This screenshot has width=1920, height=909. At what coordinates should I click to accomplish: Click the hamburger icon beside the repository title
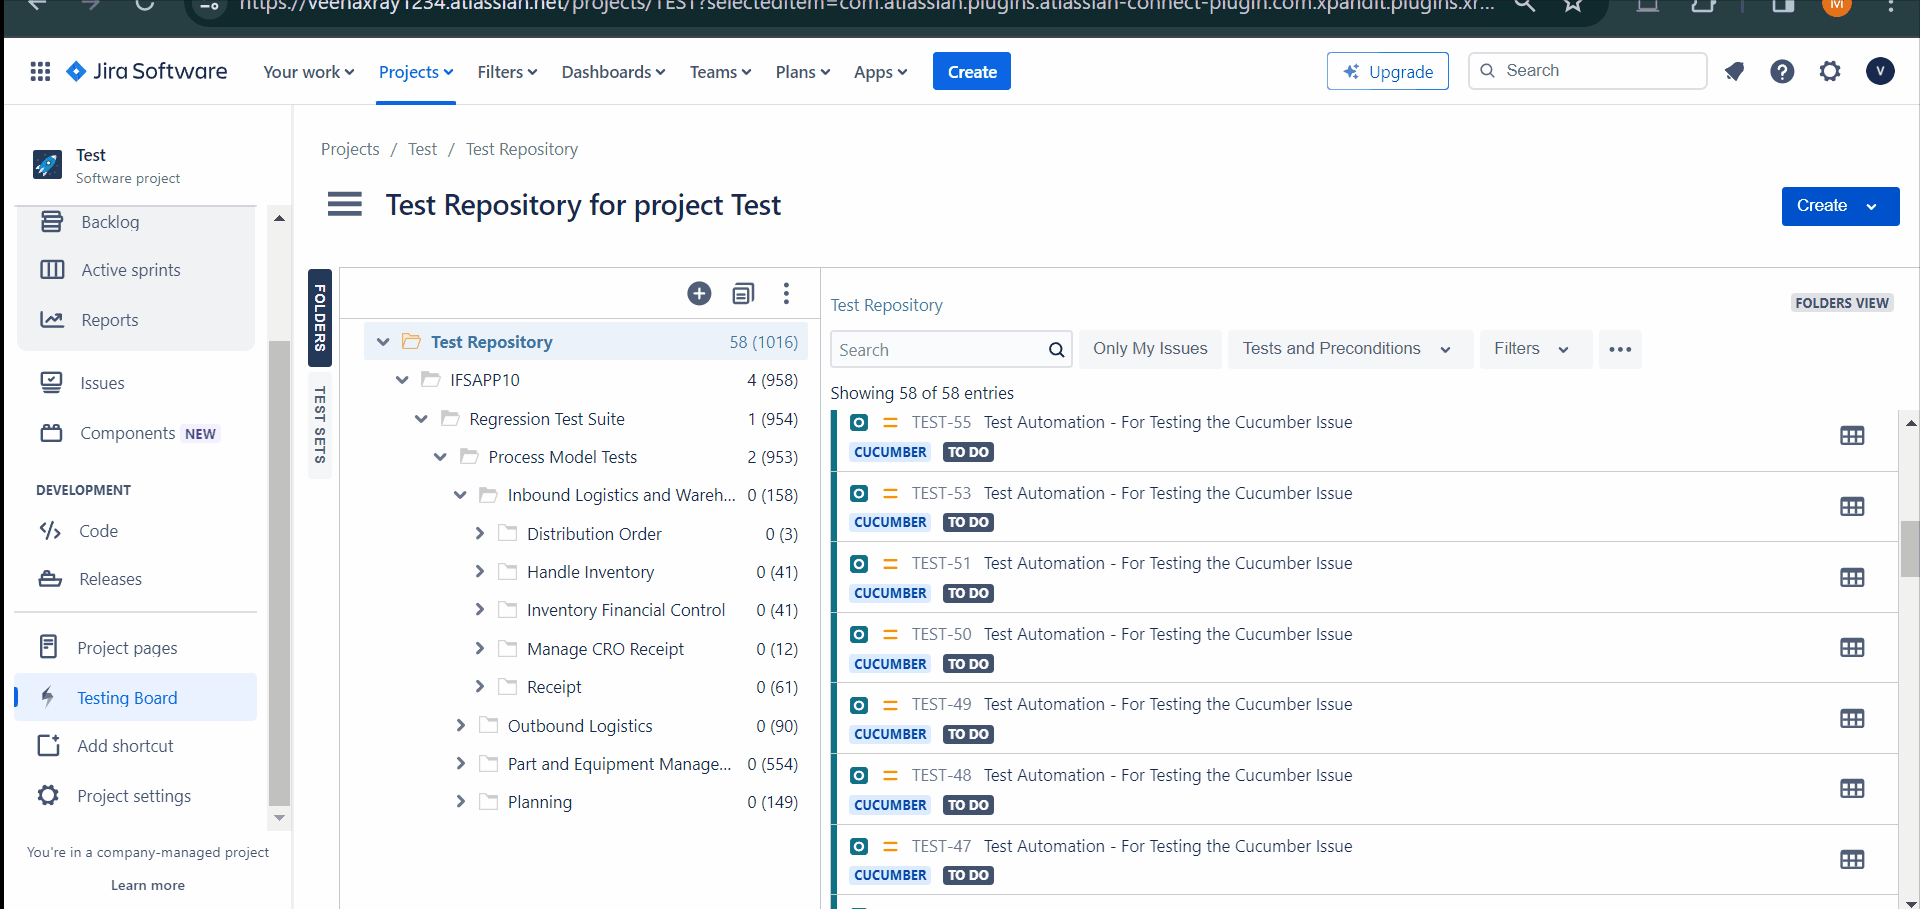click(344, 203)
